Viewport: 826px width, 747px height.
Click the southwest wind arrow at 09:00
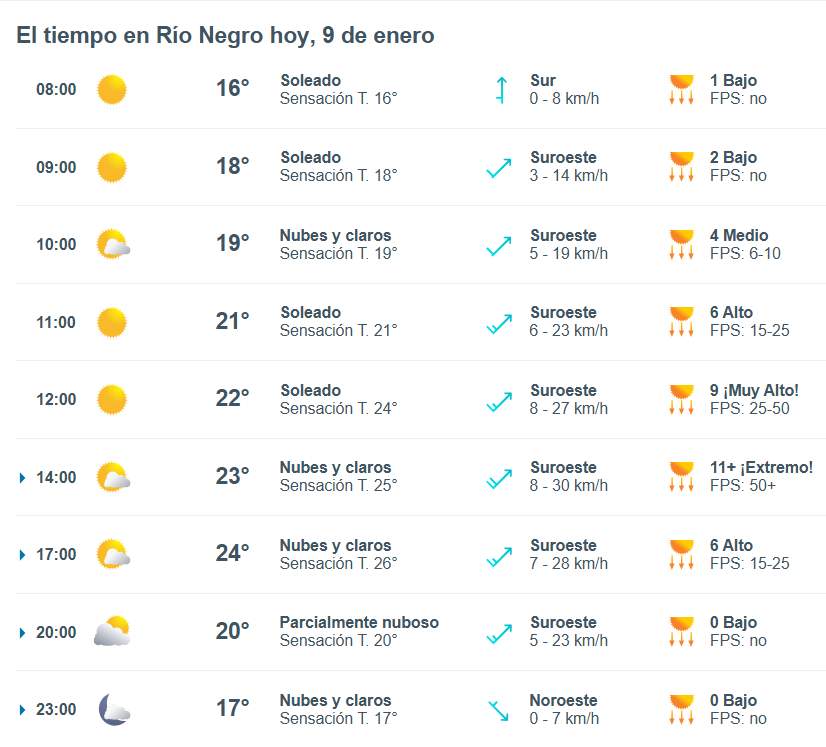[499, 168]
